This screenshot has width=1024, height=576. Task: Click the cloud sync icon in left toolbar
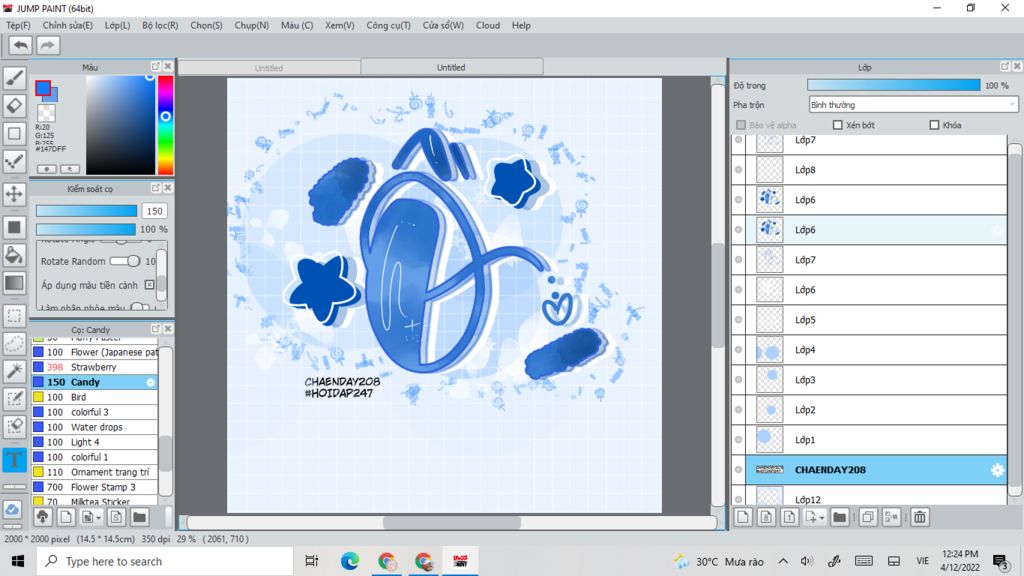click(x=12, y=509)
